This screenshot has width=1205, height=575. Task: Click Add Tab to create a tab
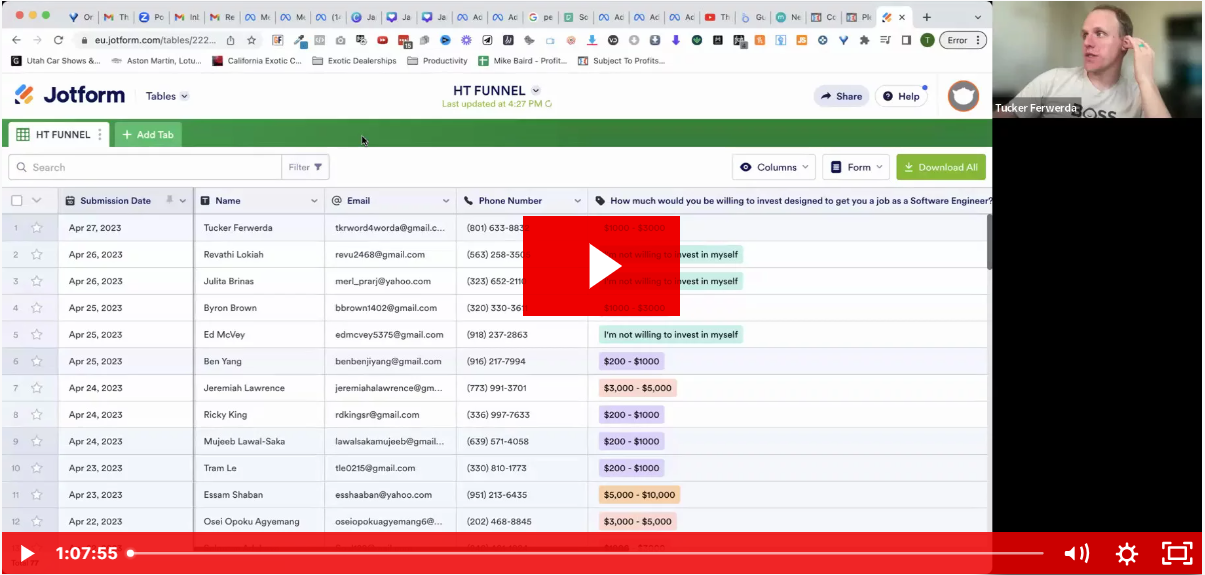[148, 135]
